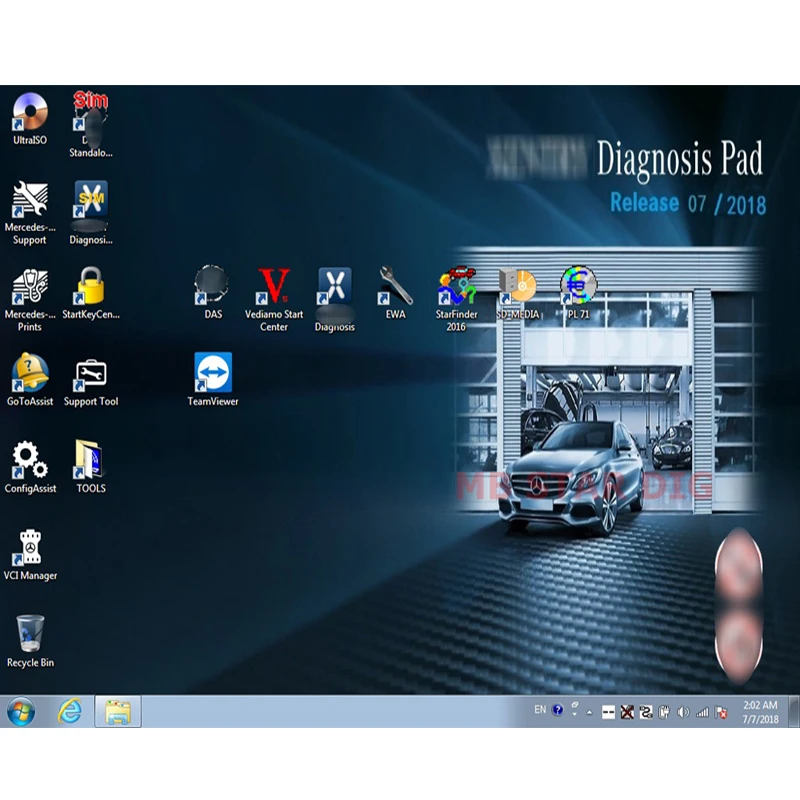Screen dimensions: 800x800
Task: Open the Windows Start menu
Action: 21,712
